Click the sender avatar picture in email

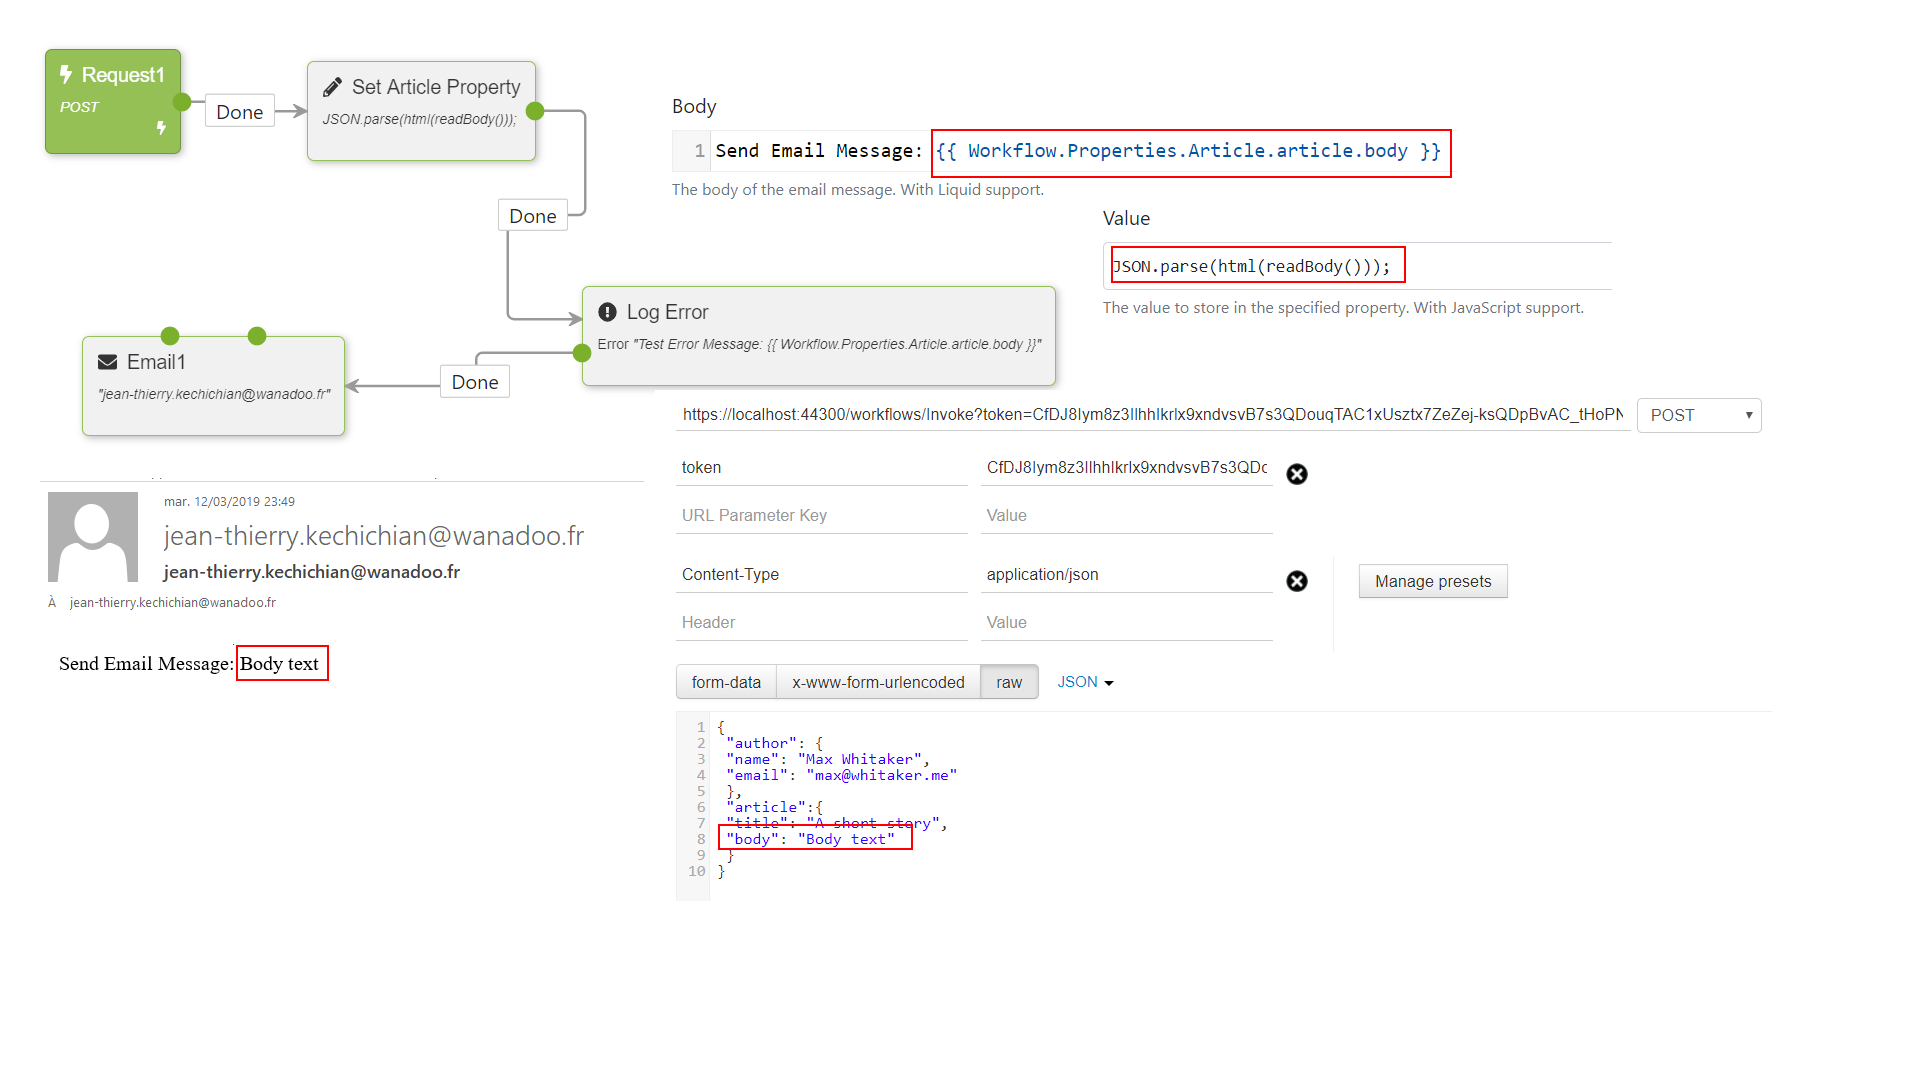click(x=93, y=537)
